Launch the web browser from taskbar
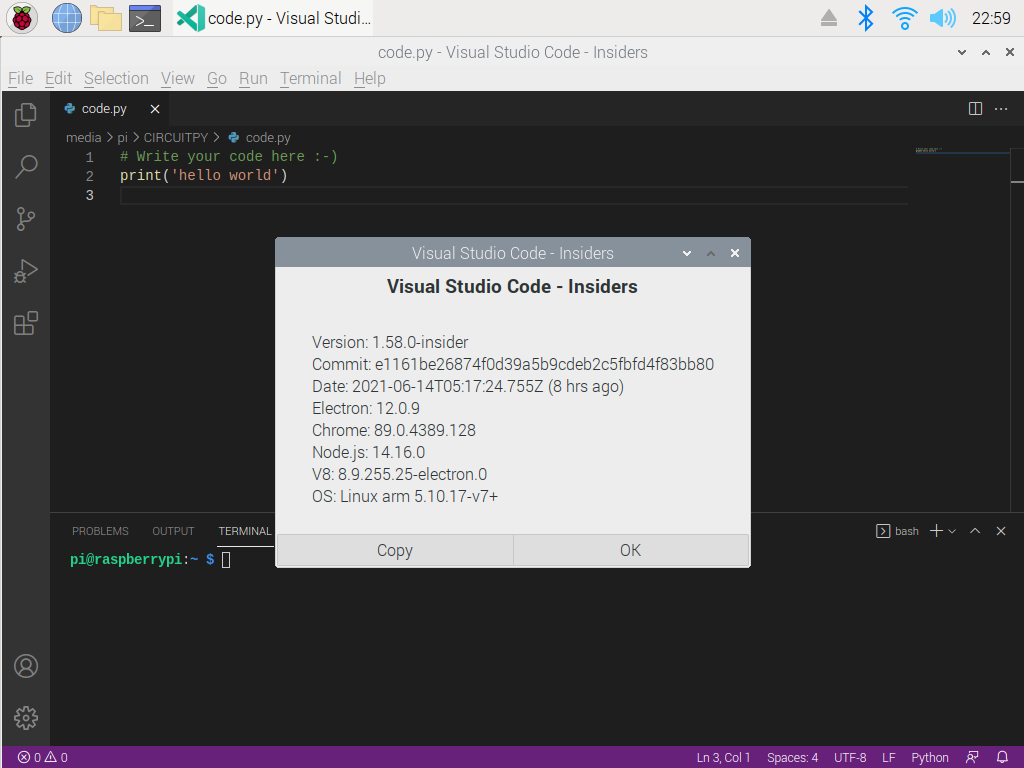The height and width of the screenshot is (768, 1024). (67, 18)
